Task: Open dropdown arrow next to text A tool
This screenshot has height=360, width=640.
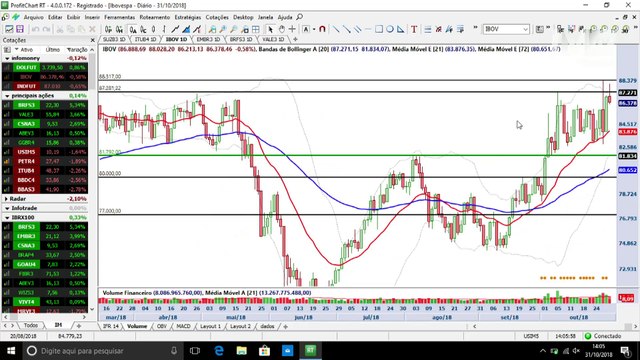Action: click(x=314, y=29)
